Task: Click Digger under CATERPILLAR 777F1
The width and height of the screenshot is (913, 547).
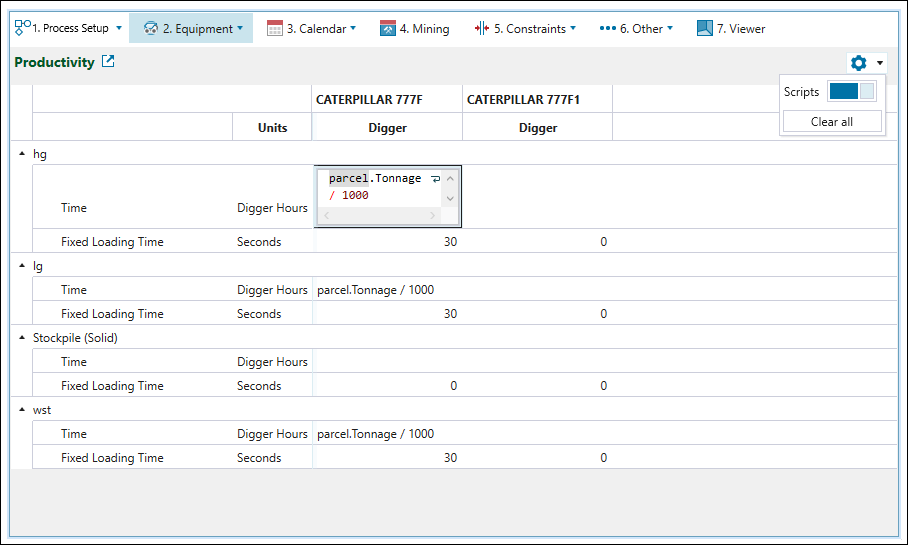Action: click(x=537, y=128)
